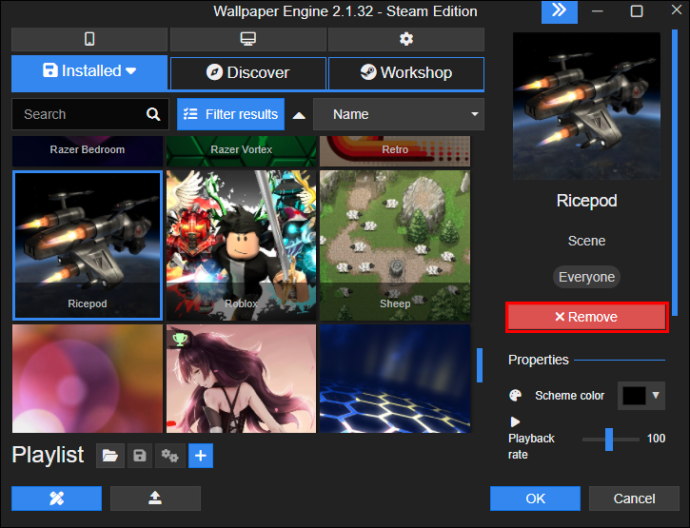Select the pink bokeh wallpaper thumbnail
Image resolution: width=690 pixels, height=528 pixels.
point(88,379)
